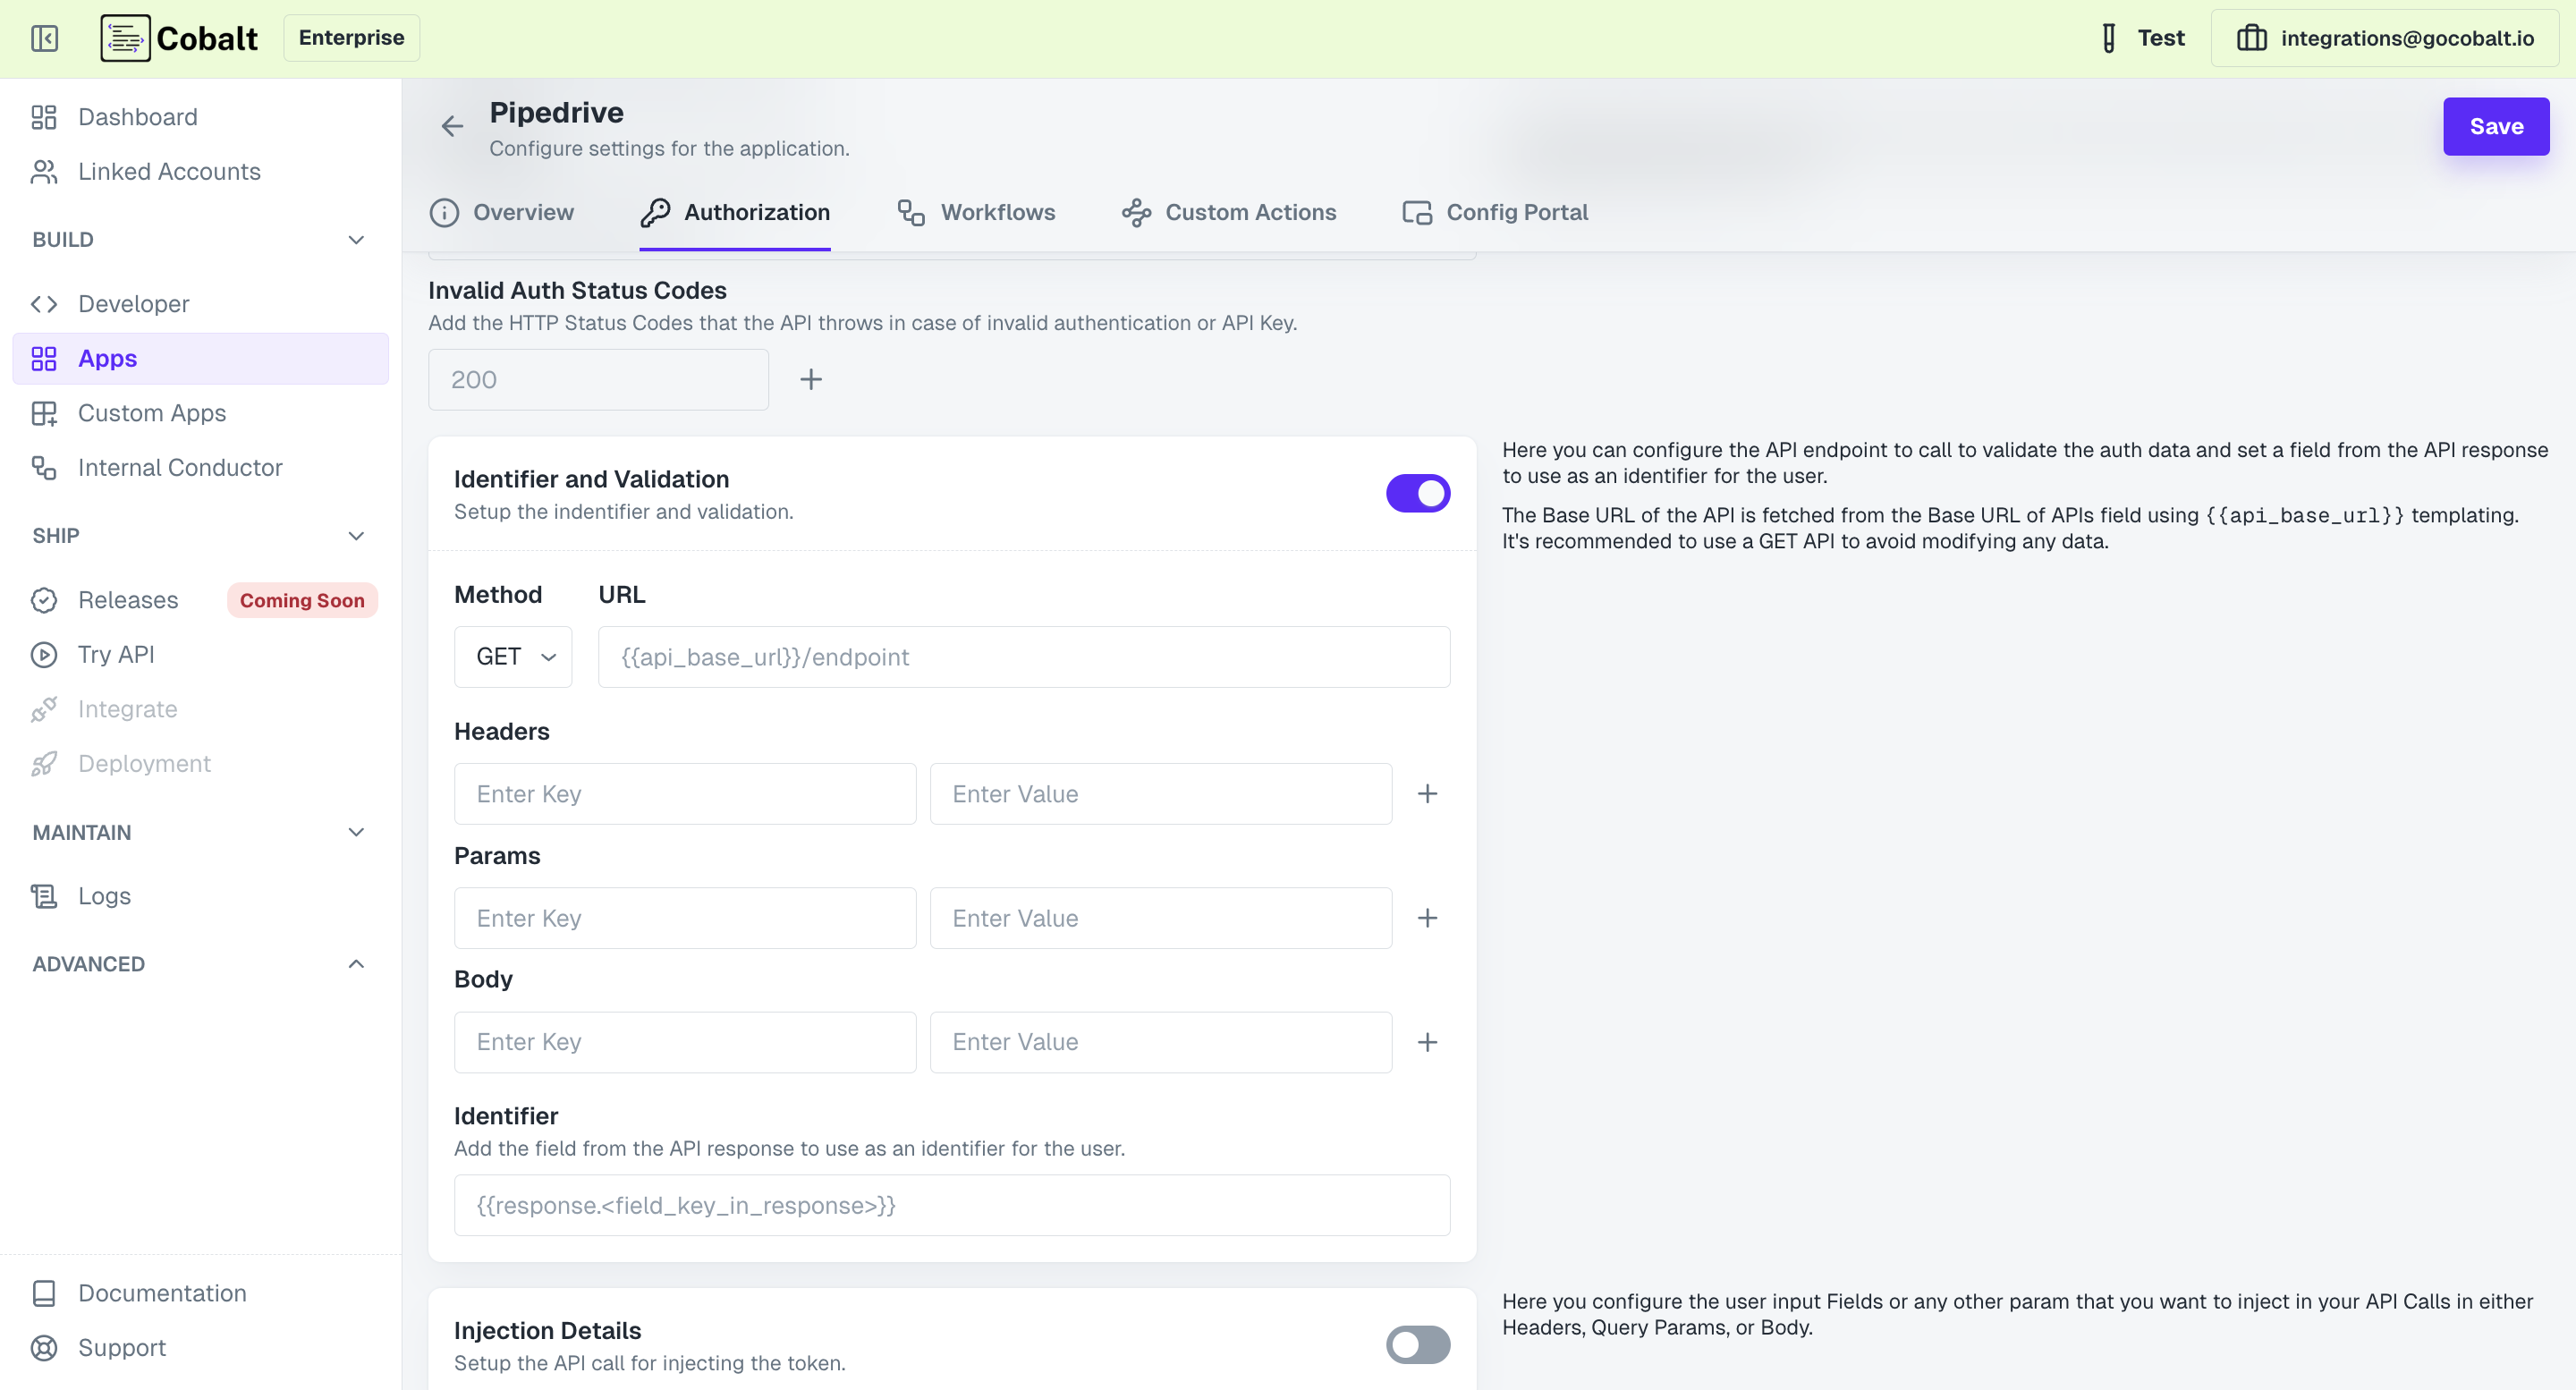Click the back arrow next to Pipedrive

pyautogui.click(x=452, y=126)
